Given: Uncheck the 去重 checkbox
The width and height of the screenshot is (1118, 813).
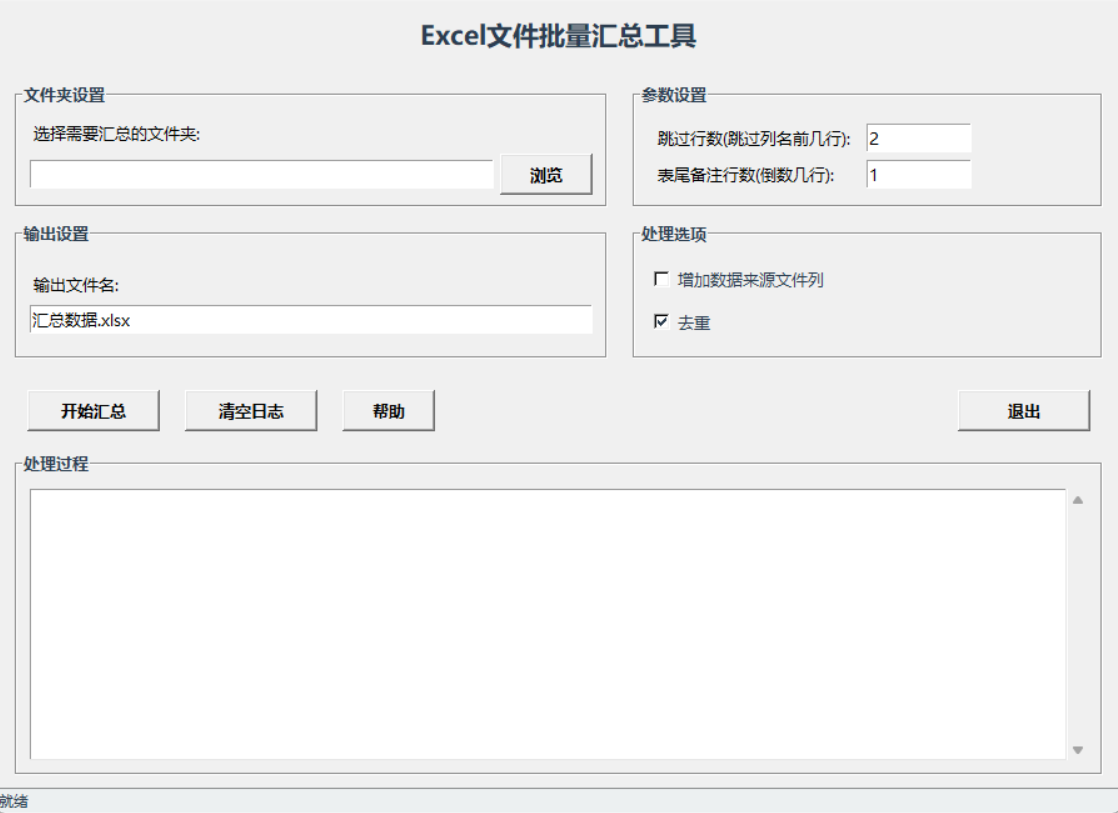Looking at the screenshot, I should [x=661, y=322].
